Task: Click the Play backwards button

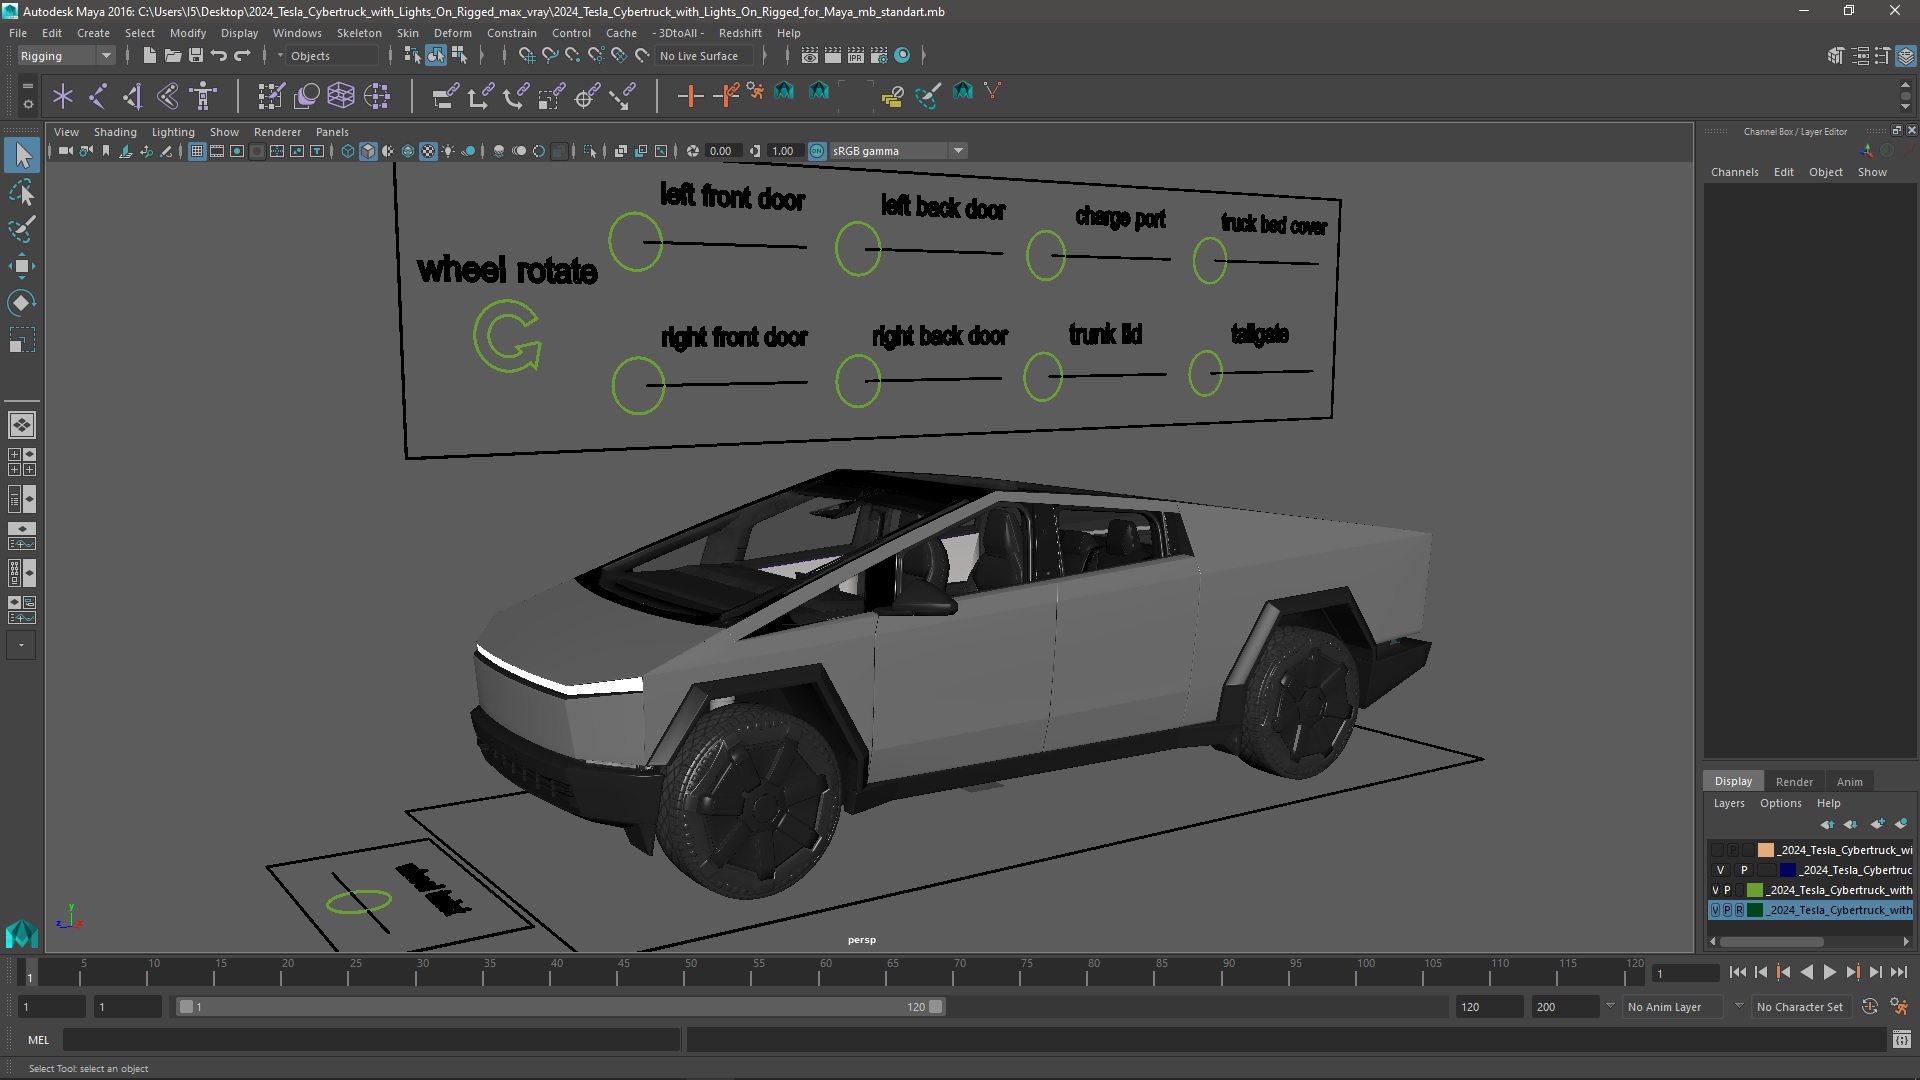Action: click(1806, 972)
